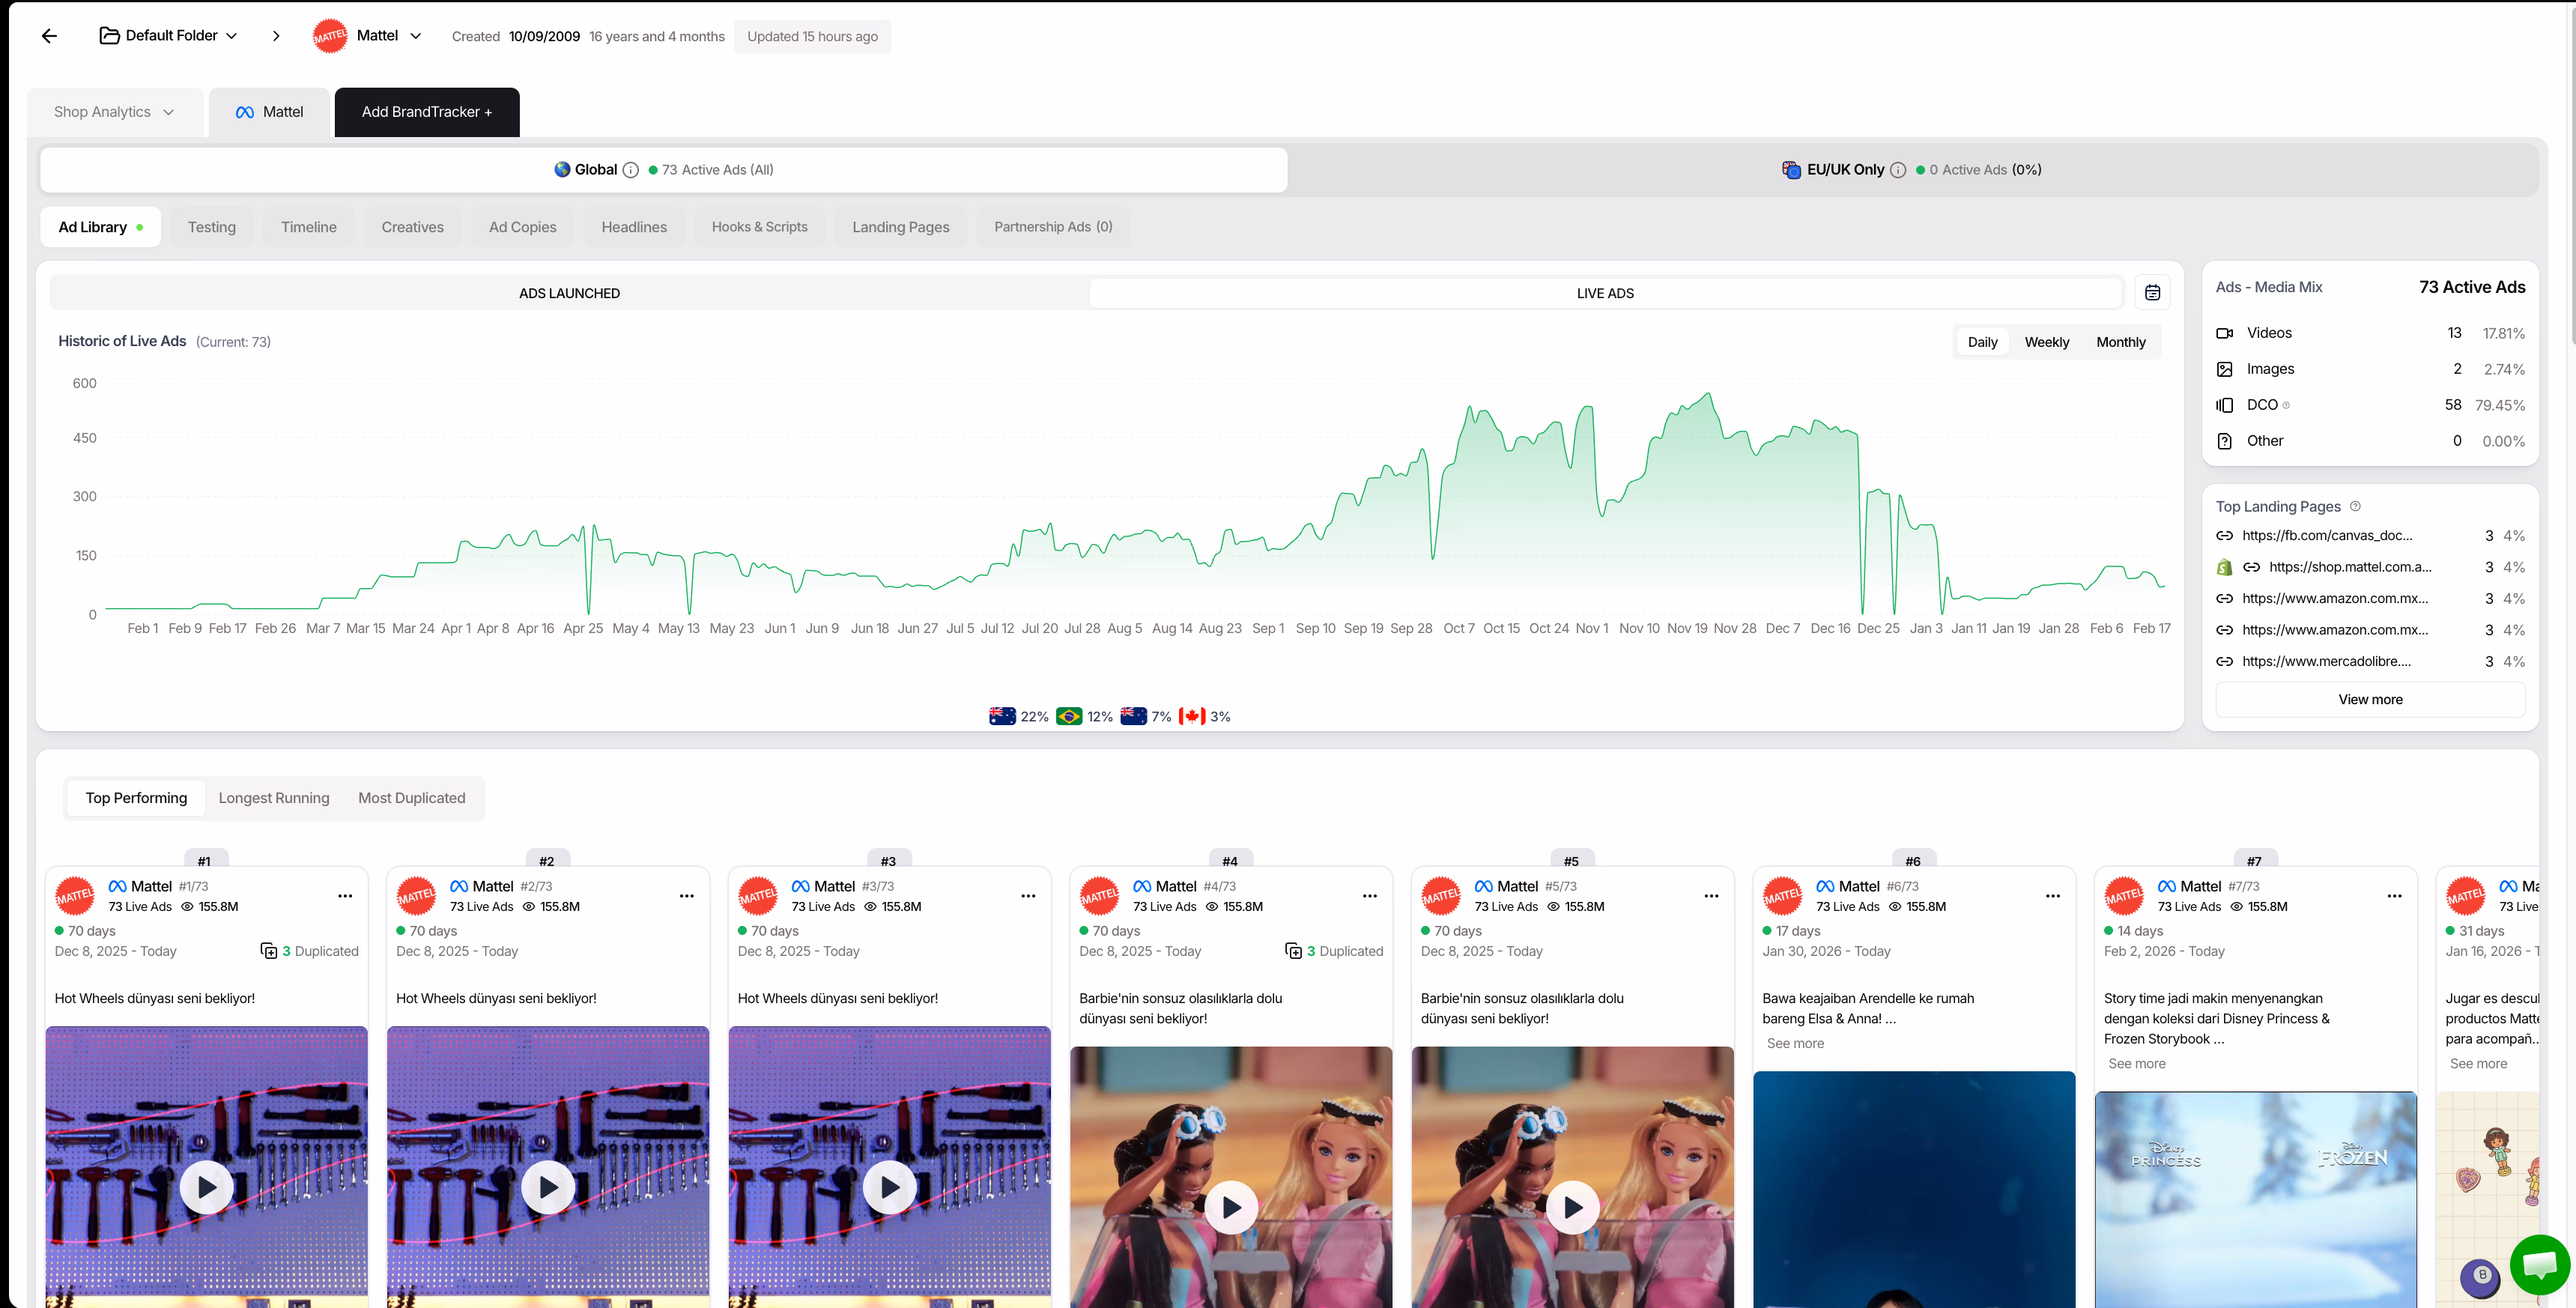Click View more under Top Landing Pages
This screenshot has height=1308, width=2576.
(x=2370, y=699)
